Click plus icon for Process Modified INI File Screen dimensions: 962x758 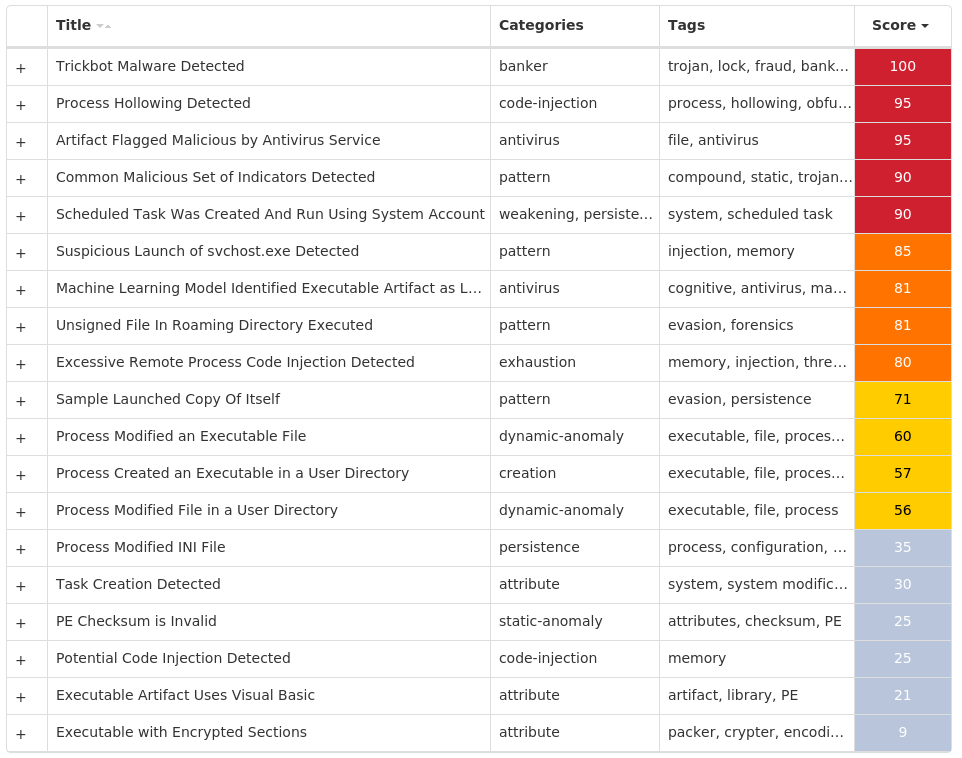click(21, 549)
